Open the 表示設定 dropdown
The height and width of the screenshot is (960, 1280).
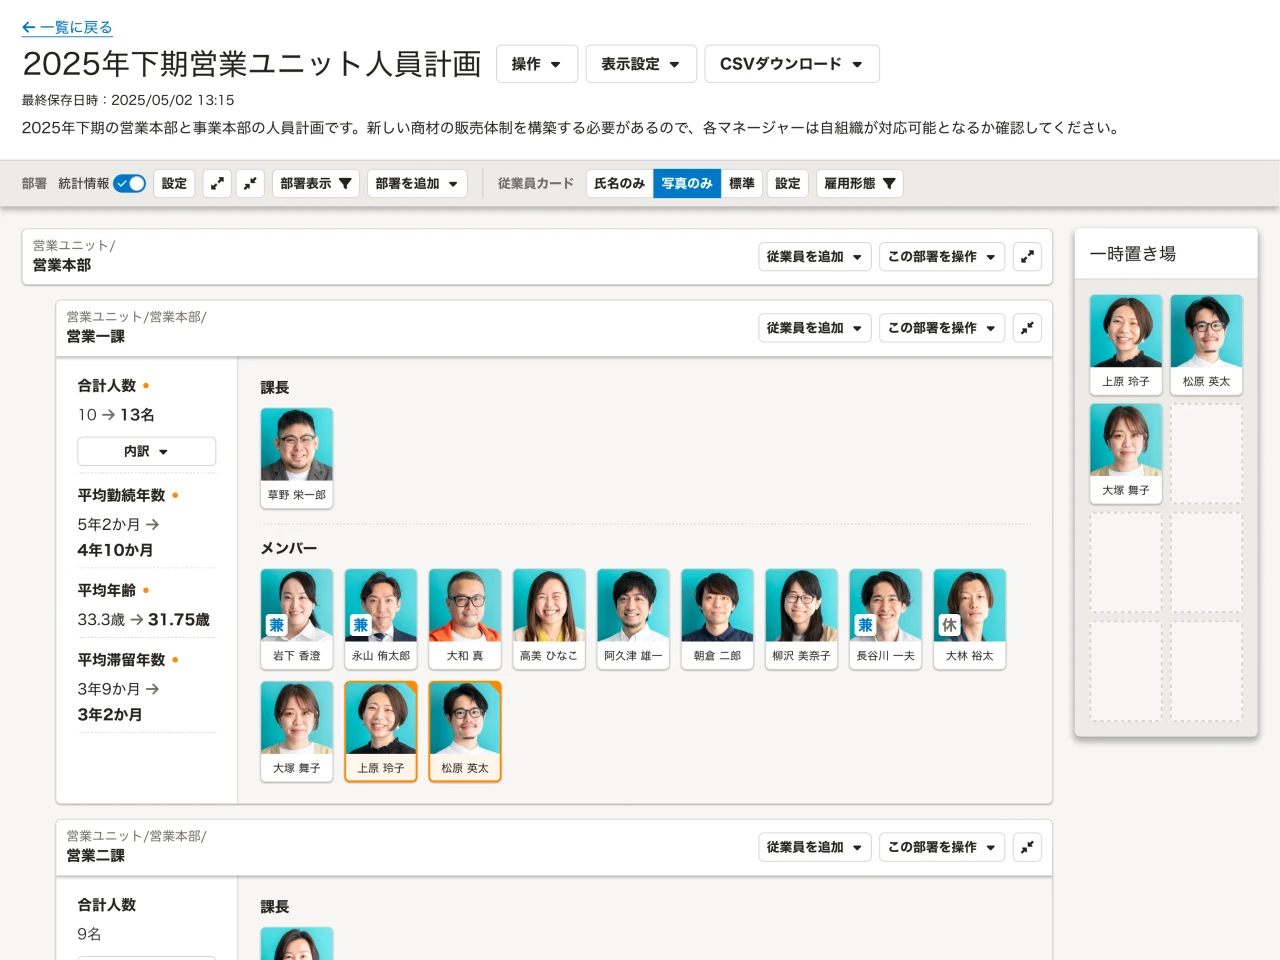[x=641, y=64]
